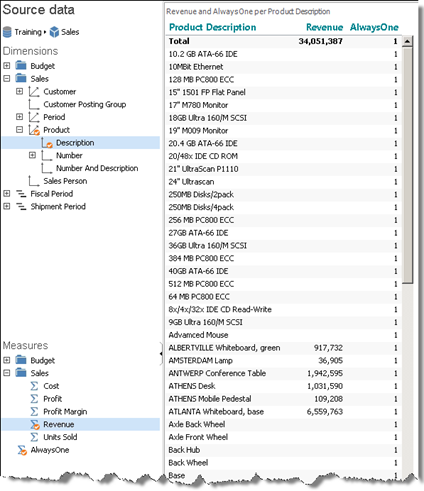Sort by Revenue column header
The image size is (424, 491).
tap(324, 27)
